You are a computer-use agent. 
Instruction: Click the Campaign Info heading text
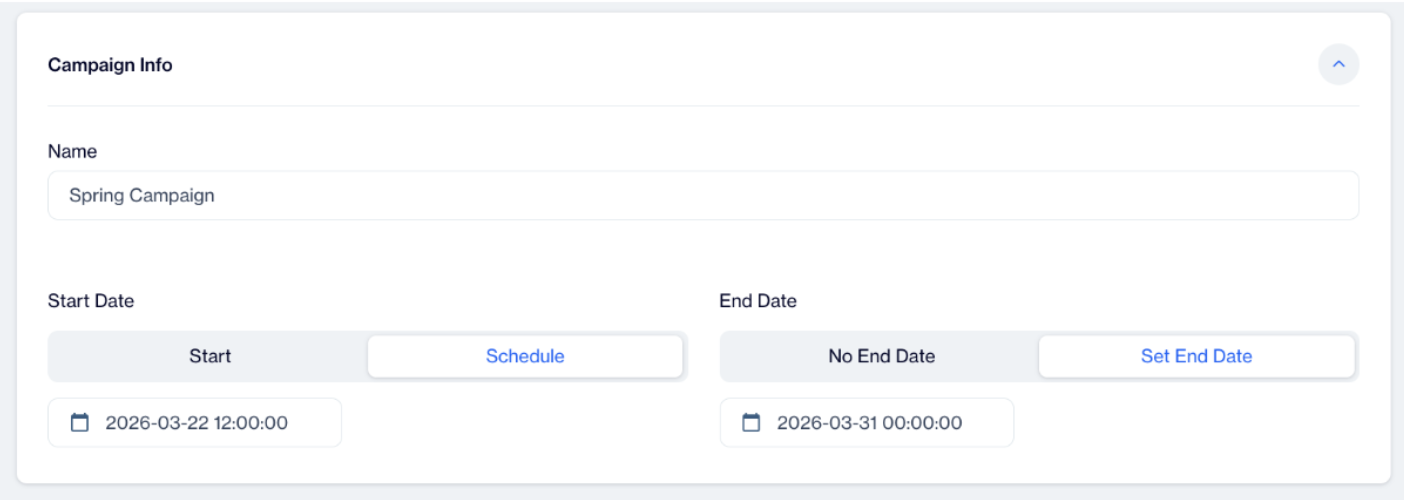[110, 65]
